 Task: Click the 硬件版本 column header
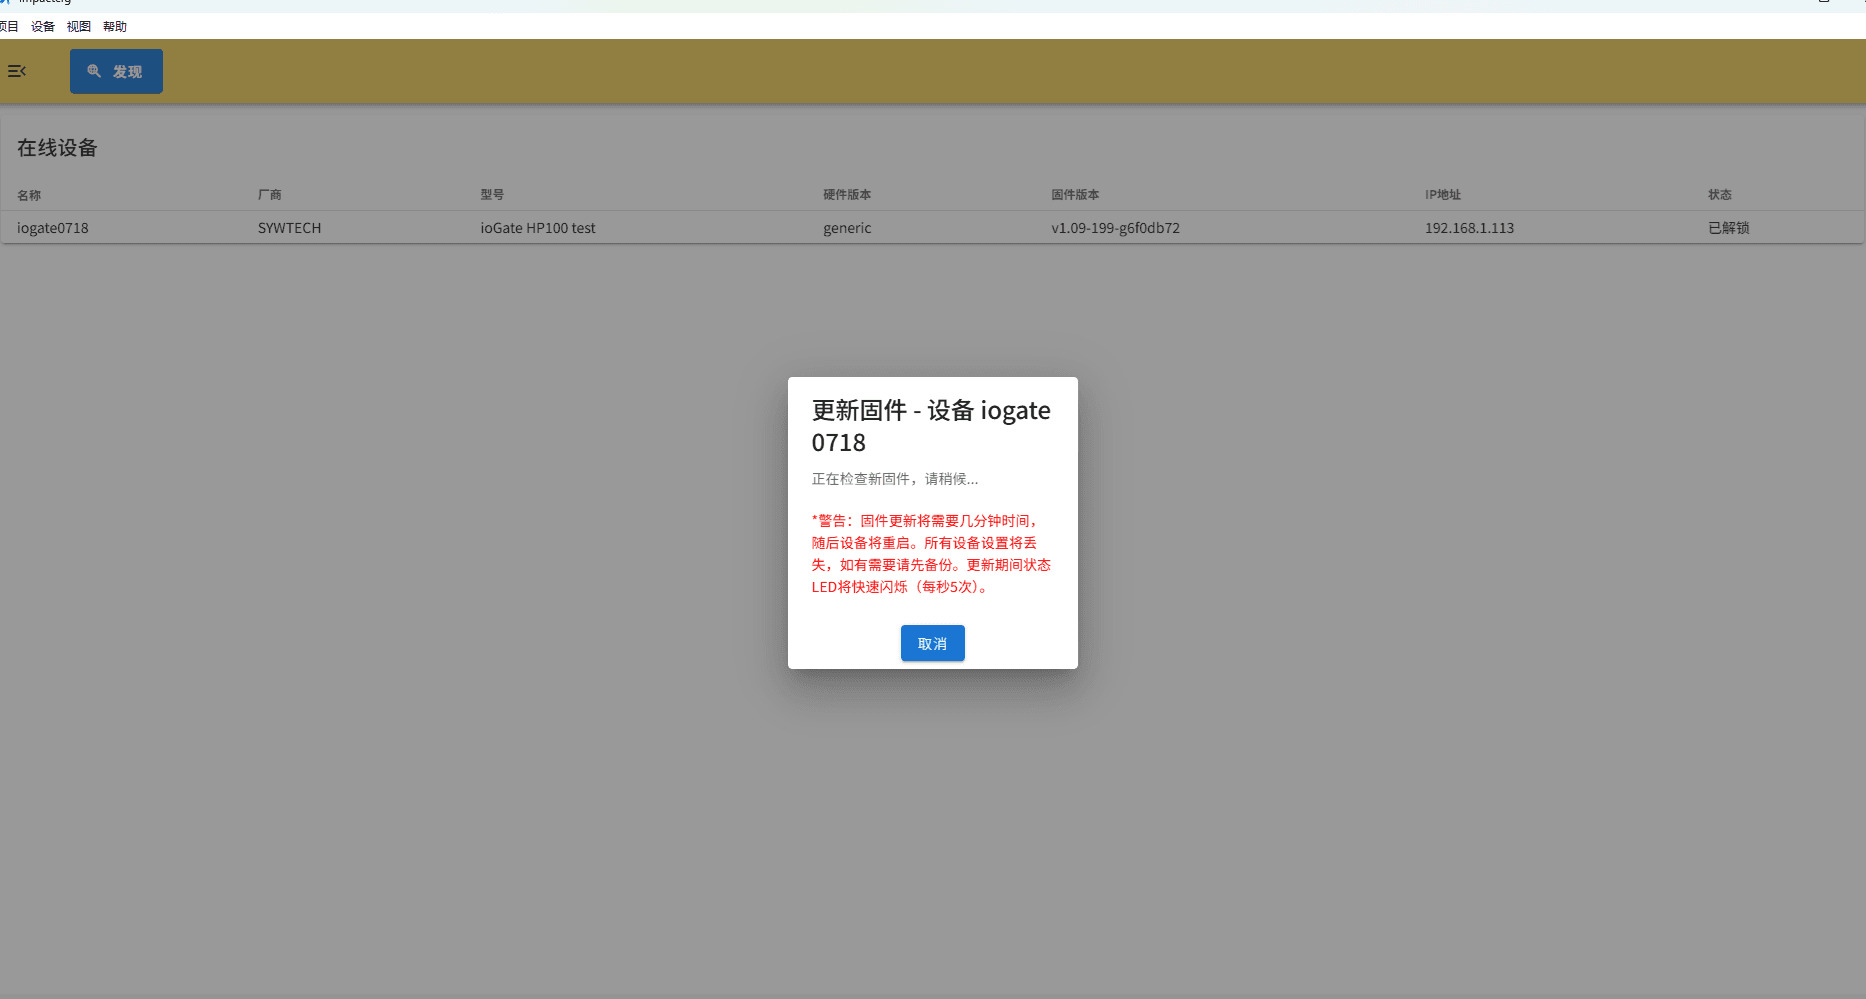(x=847, y=195)
